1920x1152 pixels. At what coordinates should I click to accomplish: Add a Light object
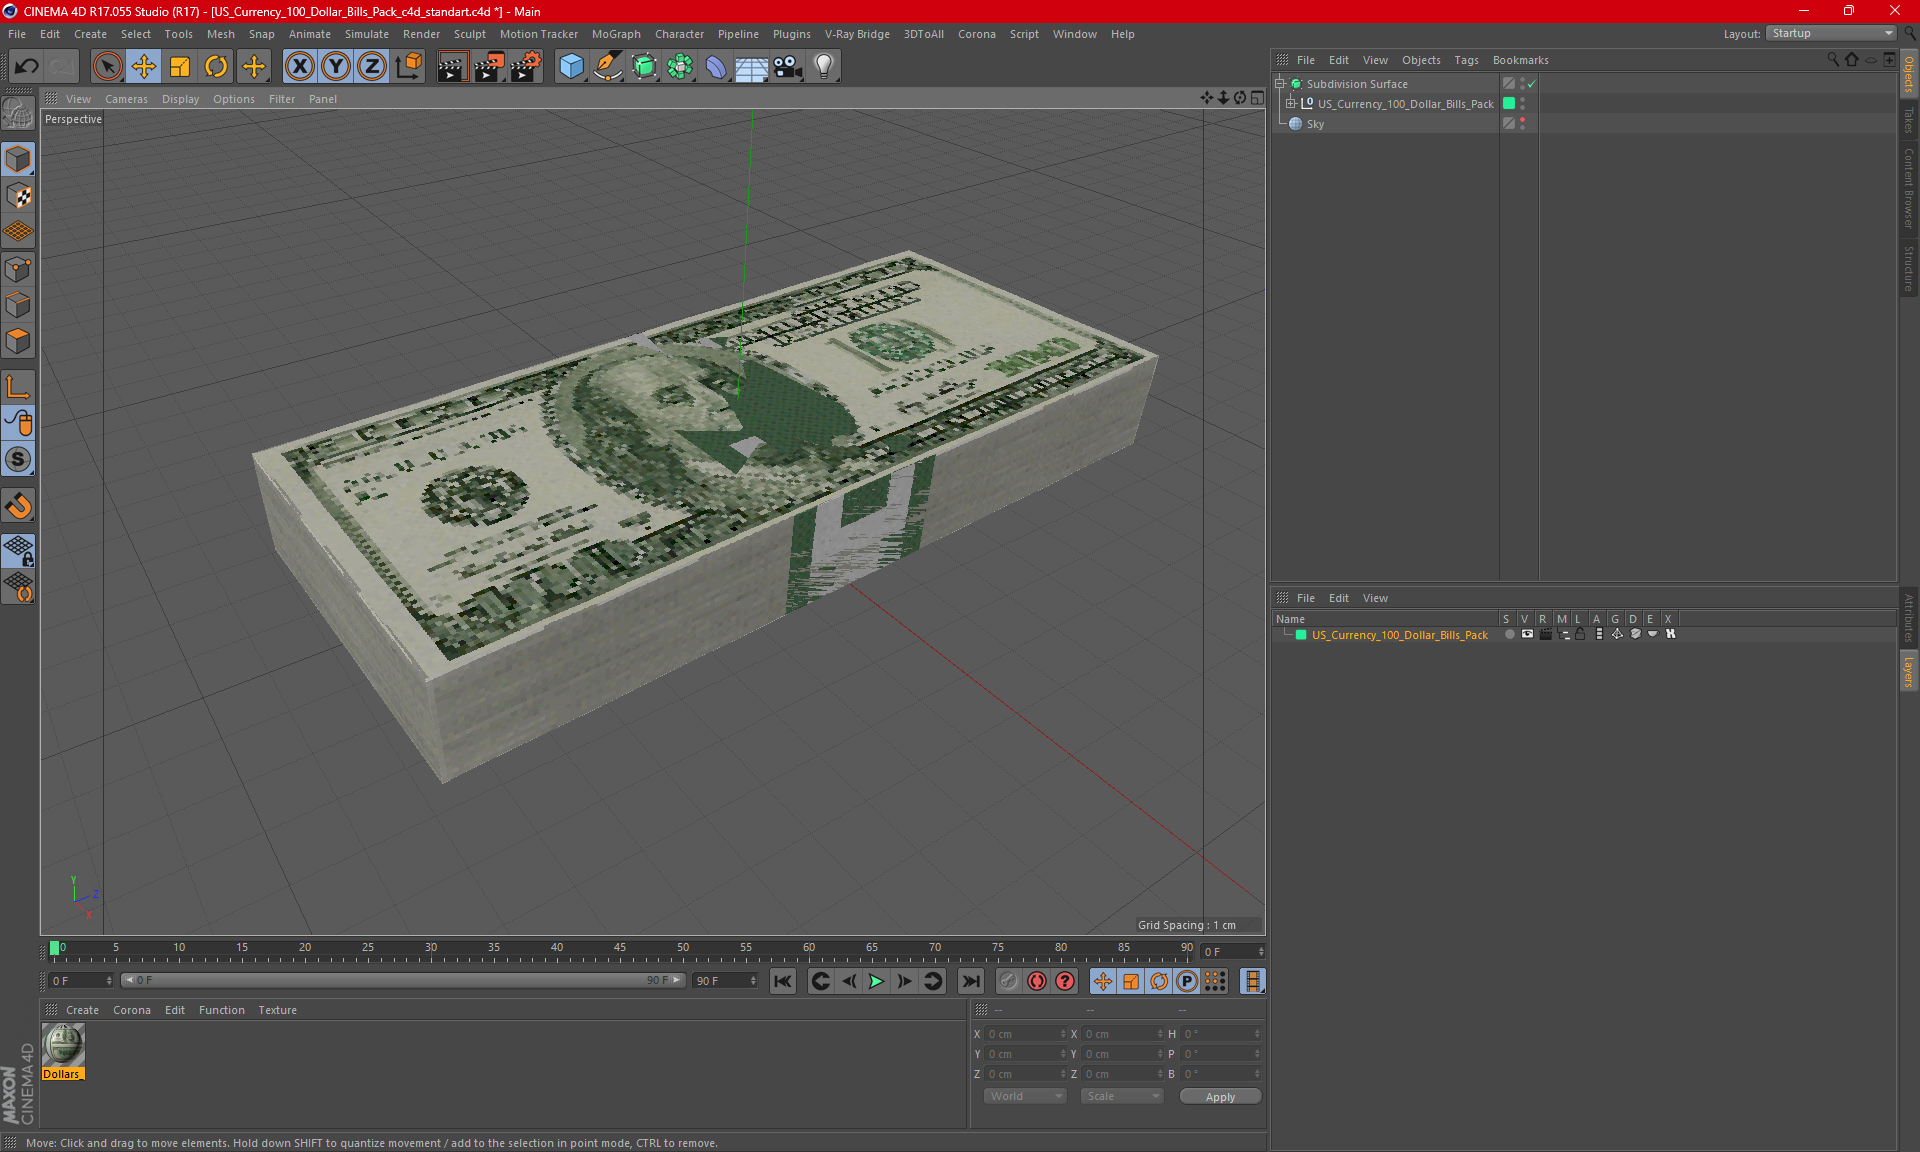coord(824,67)
